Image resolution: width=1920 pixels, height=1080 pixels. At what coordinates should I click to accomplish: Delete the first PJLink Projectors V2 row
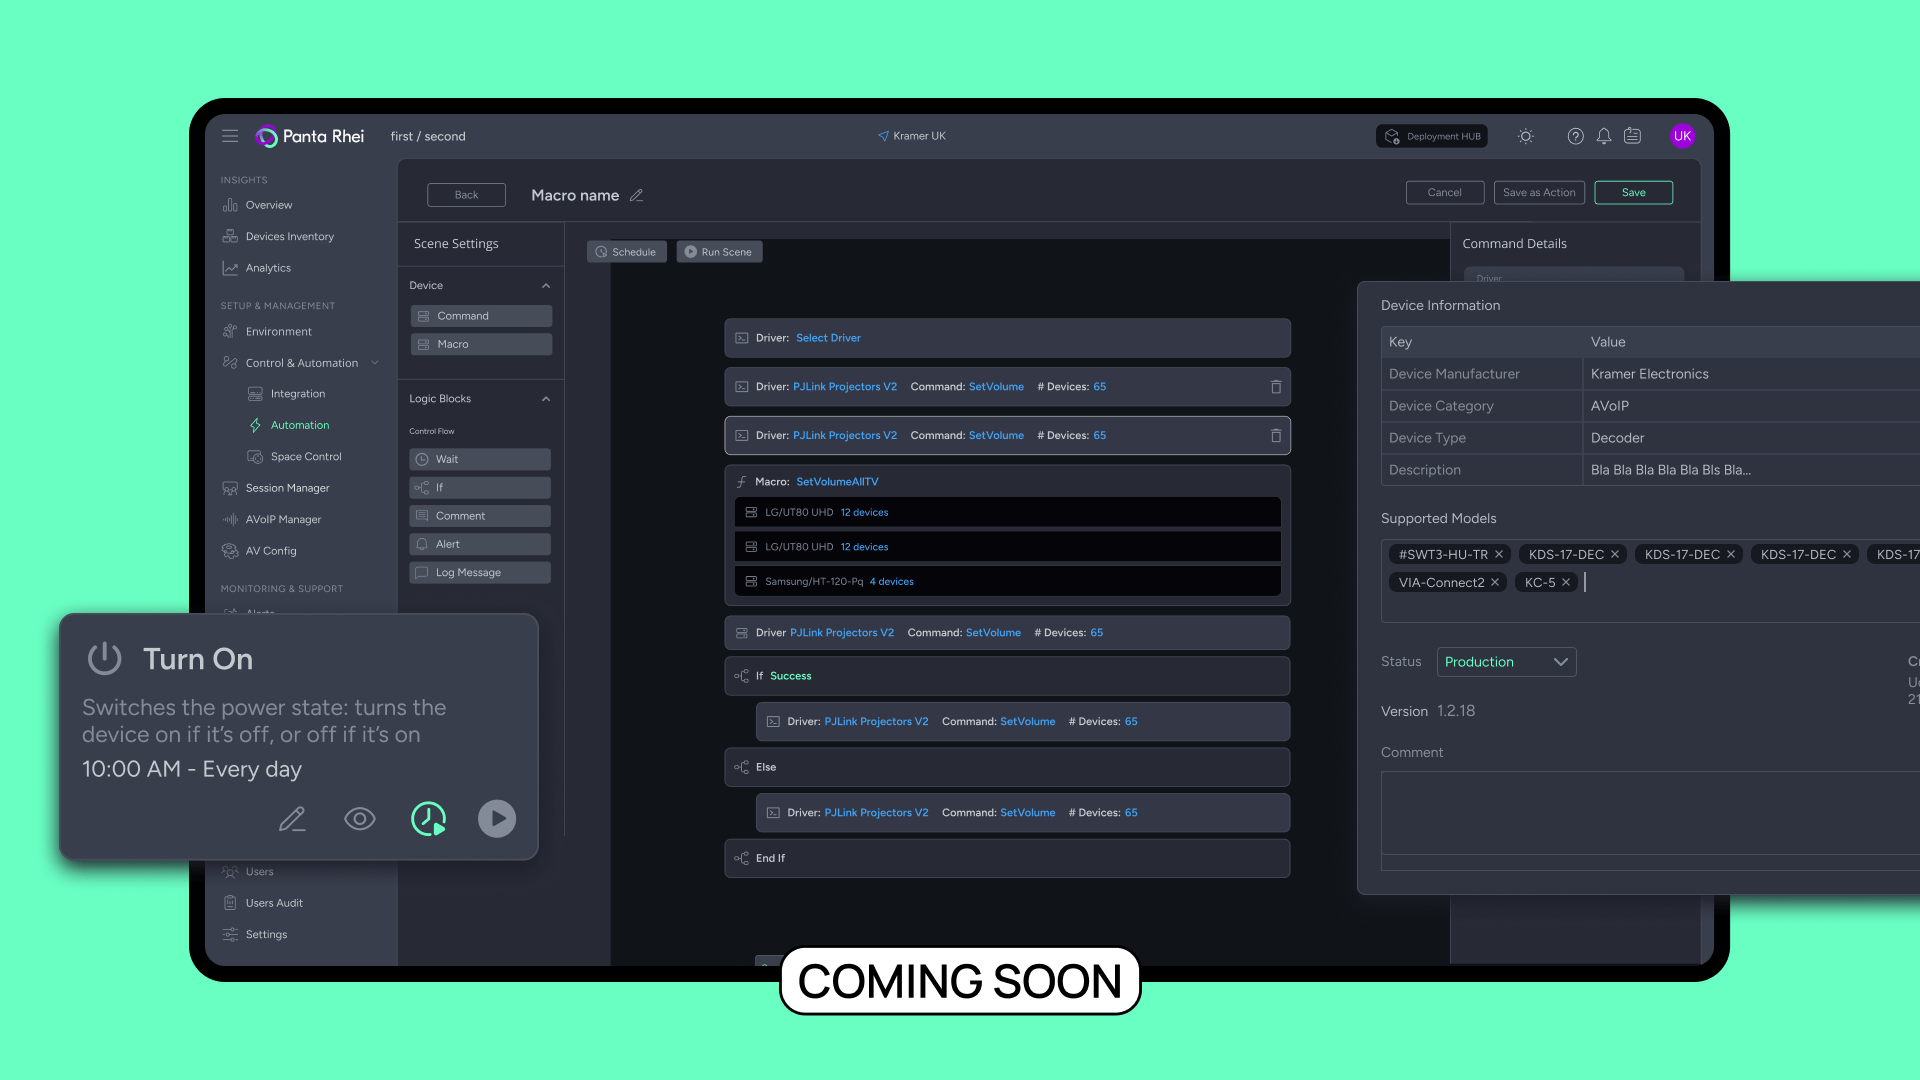1276,387
